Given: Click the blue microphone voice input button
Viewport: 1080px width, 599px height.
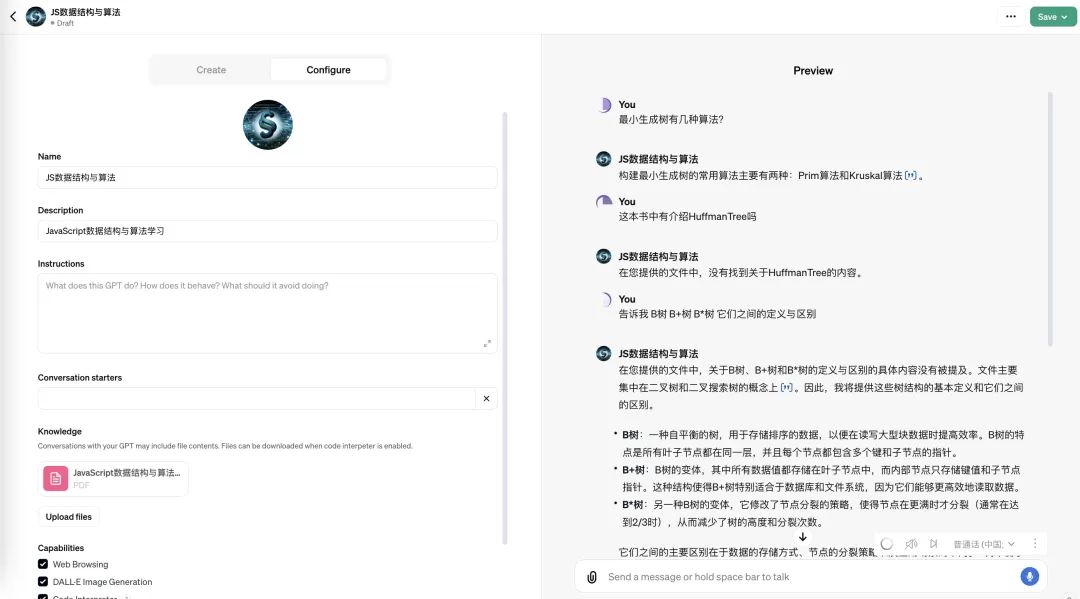Looking at the screenshot, I should (1029, 576).
